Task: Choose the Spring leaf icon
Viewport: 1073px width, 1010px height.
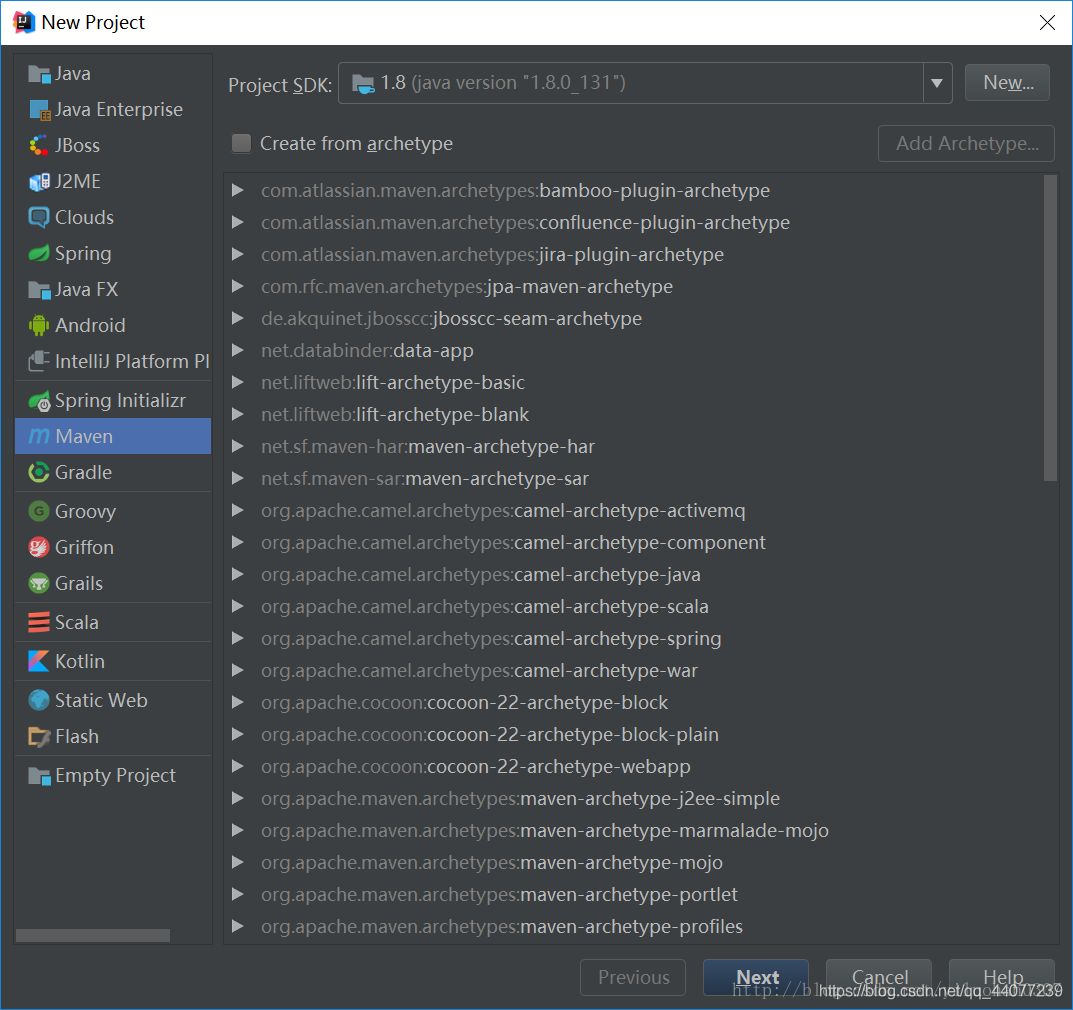Action: pos(39,254)
